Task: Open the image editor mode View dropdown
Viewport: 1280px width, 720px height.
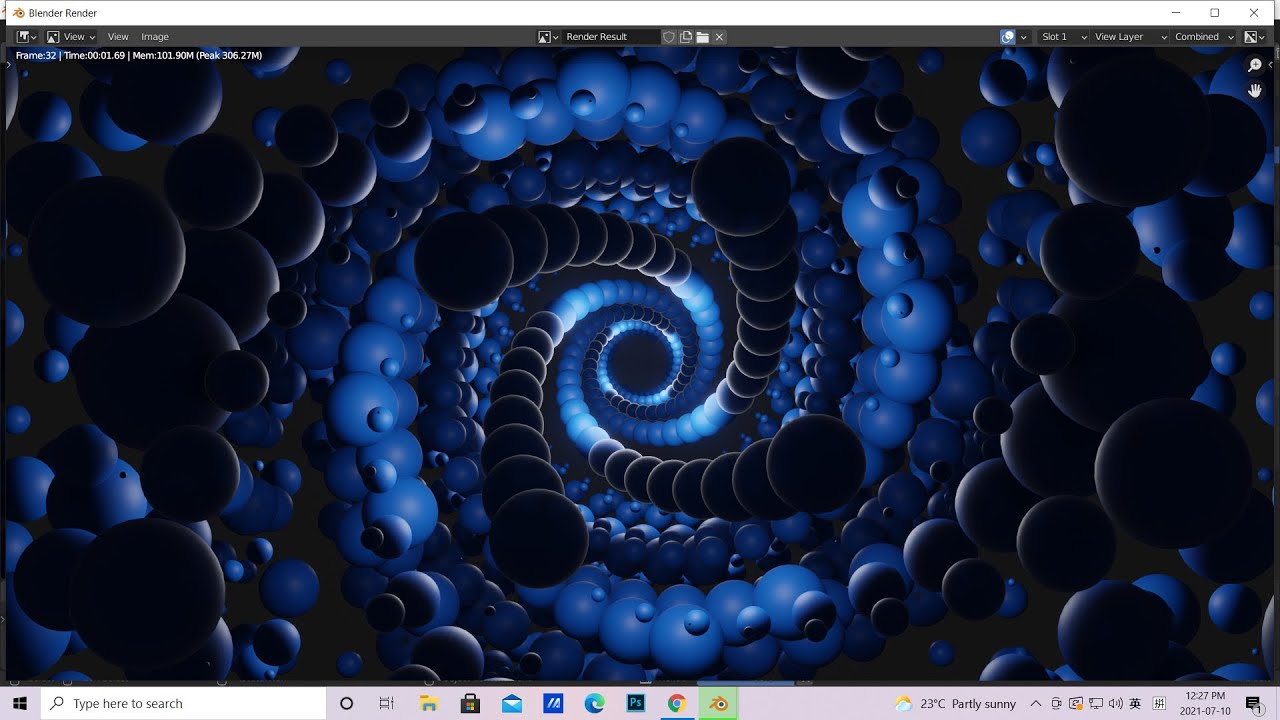Action: point(70,37)
